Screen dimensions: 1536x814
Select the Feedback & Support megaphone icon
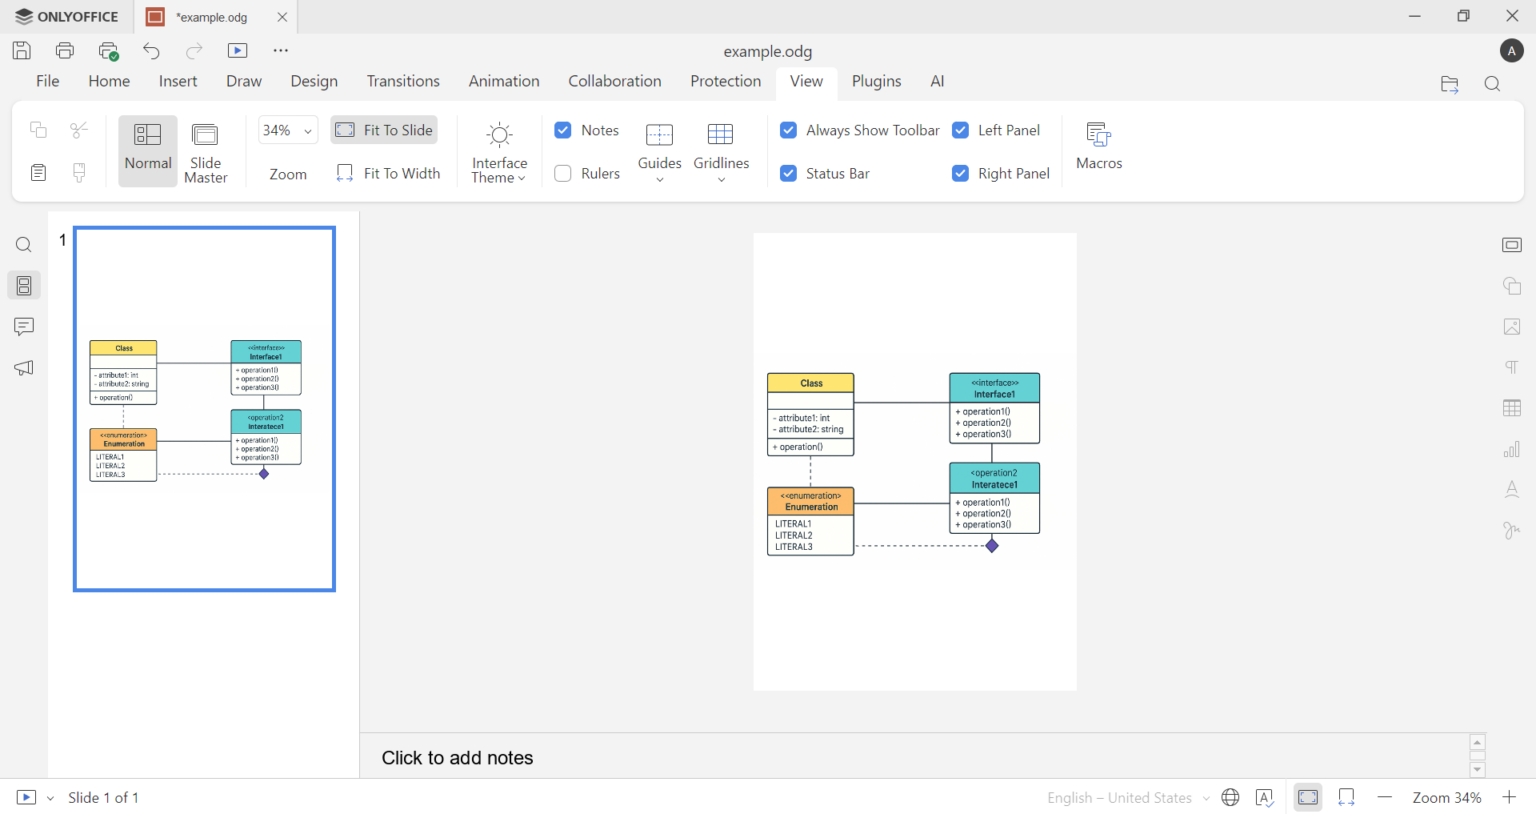point(23,367)
